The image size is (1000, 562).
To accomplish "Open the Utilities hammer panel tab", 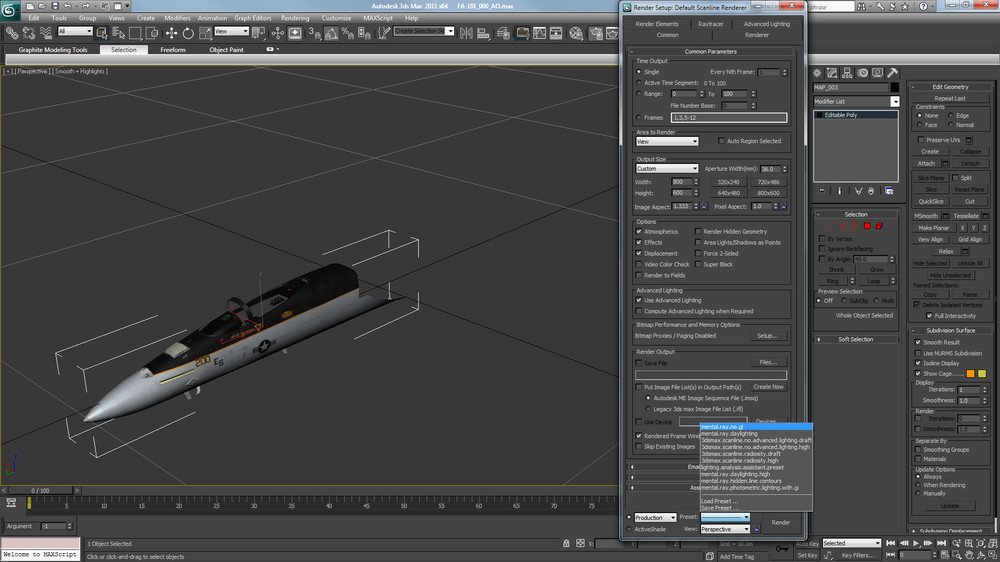I will [x=893, y=73].
